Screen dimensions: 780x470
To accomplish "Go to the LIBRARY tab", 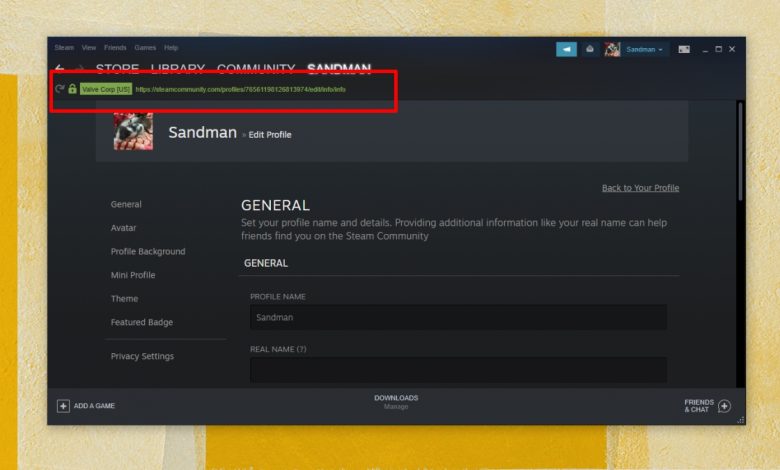I will tap(178, 68).
